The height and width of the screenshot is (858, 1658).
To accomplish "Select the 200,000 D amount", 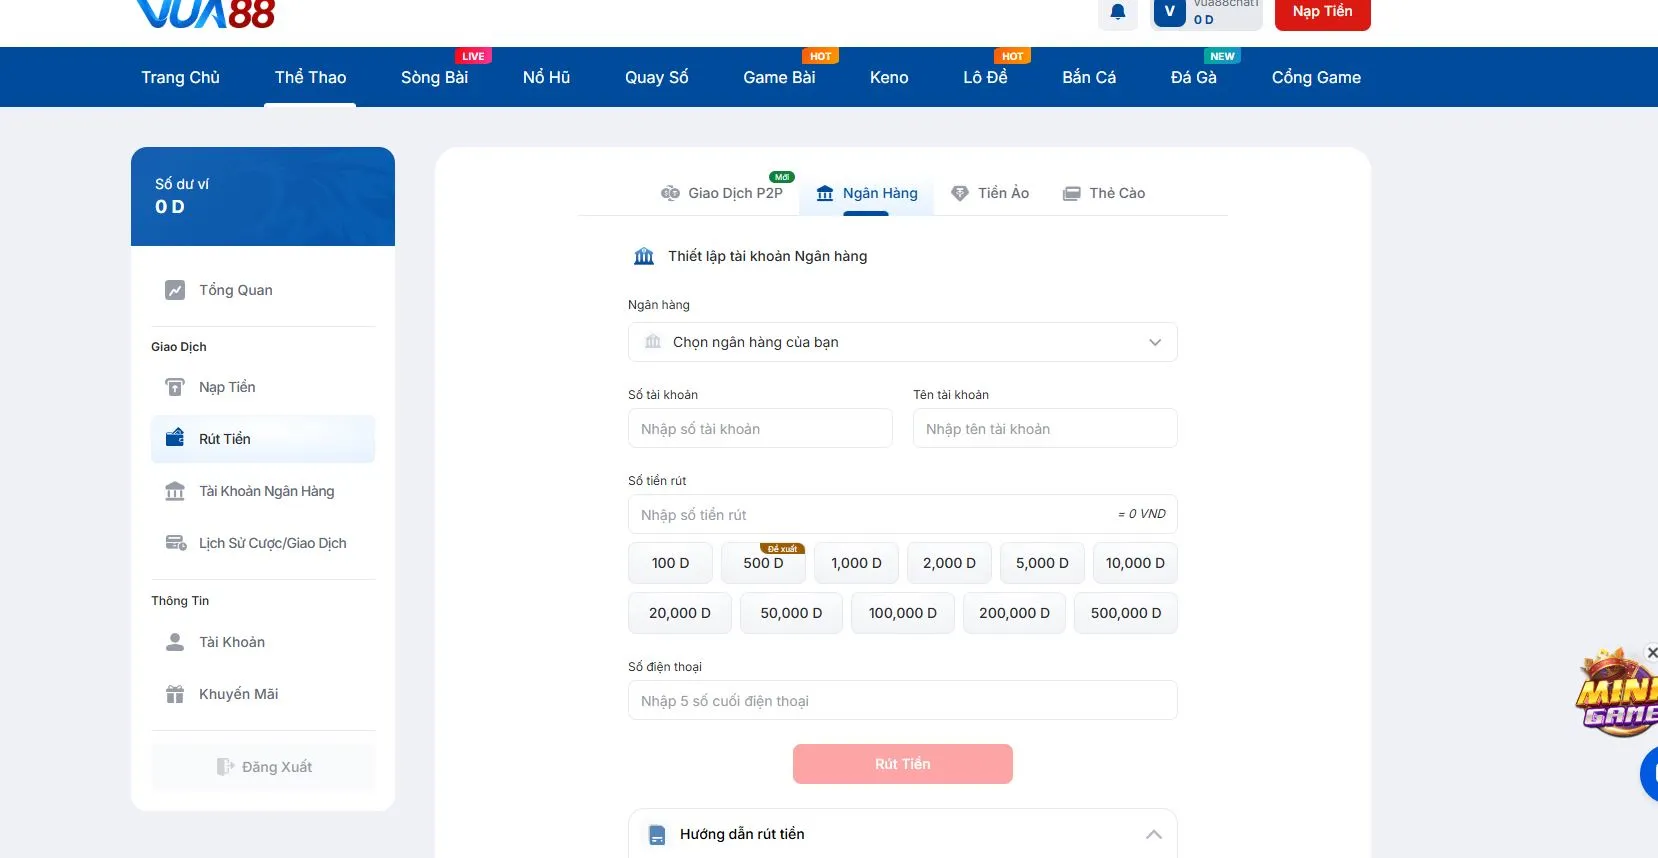I will (x=1014, y=613).
